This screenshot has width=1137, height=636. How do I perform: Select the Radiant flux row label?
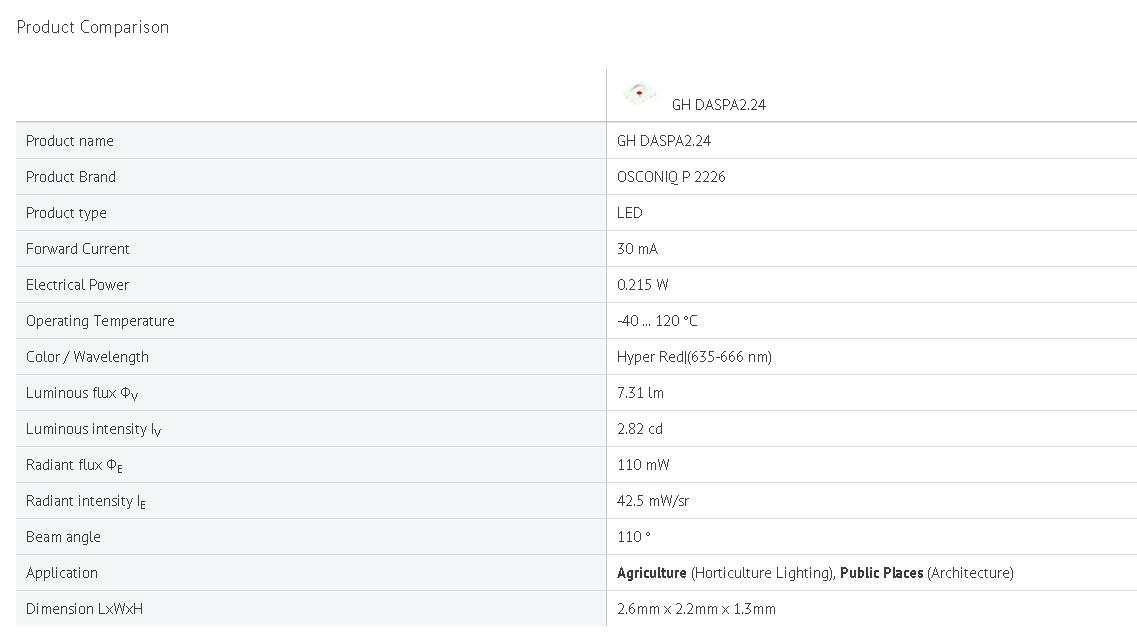[x=74, y=465]
